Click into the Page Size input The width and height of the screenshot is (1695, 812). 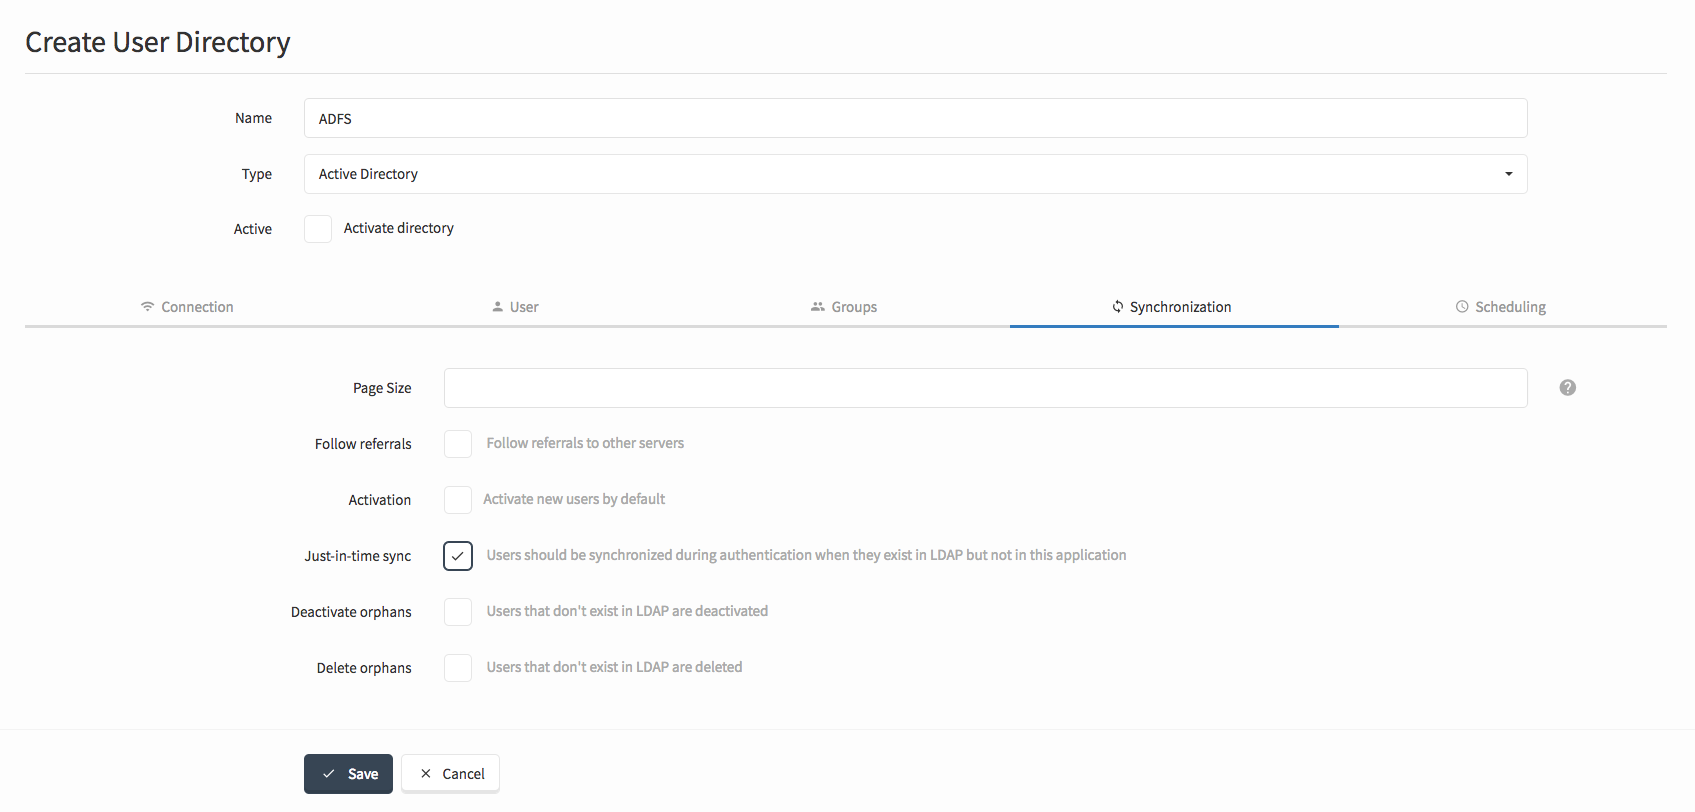pos(985,388)
